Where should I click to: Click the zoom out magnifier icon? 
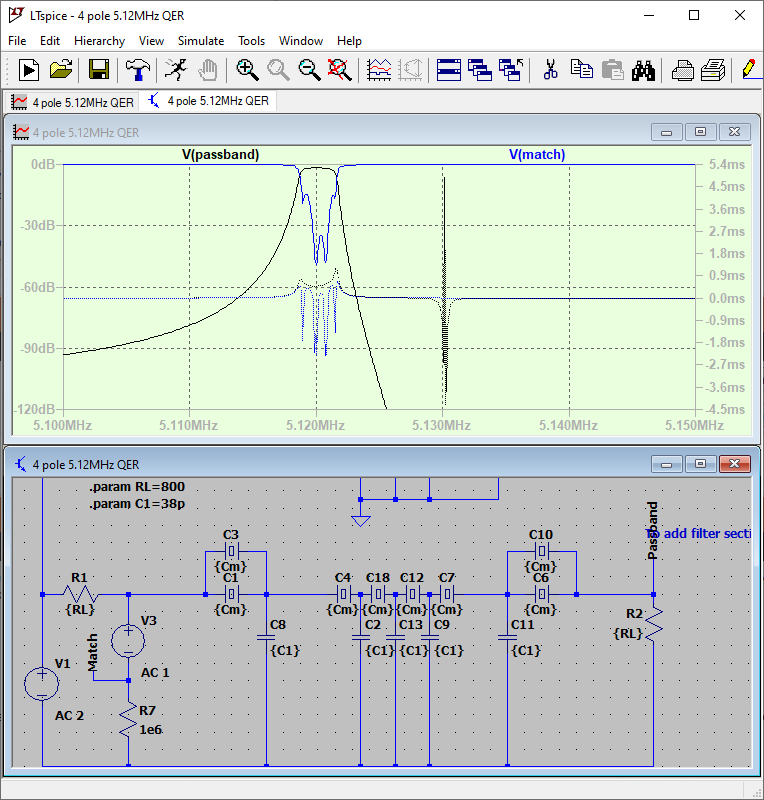pos(309,69)
